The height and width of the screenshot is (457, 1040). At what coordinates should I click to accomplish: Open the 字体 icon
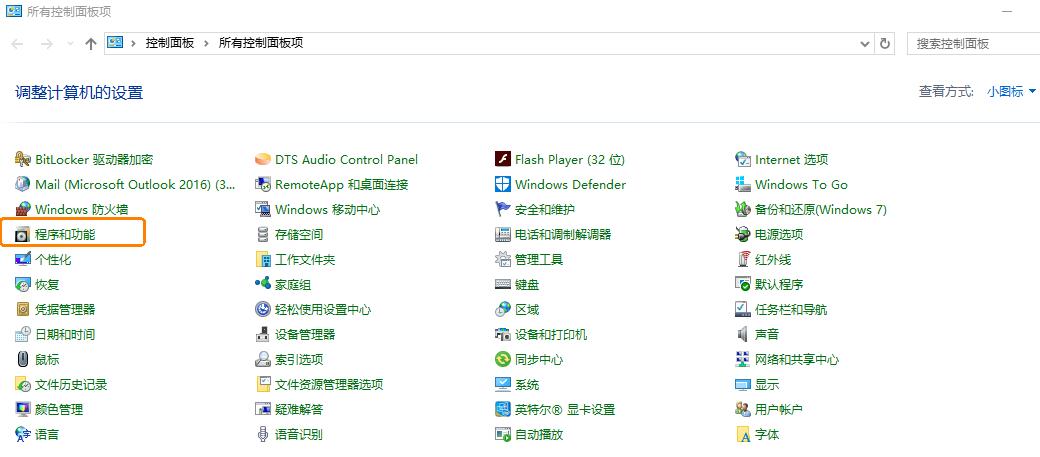pos(743,434)
